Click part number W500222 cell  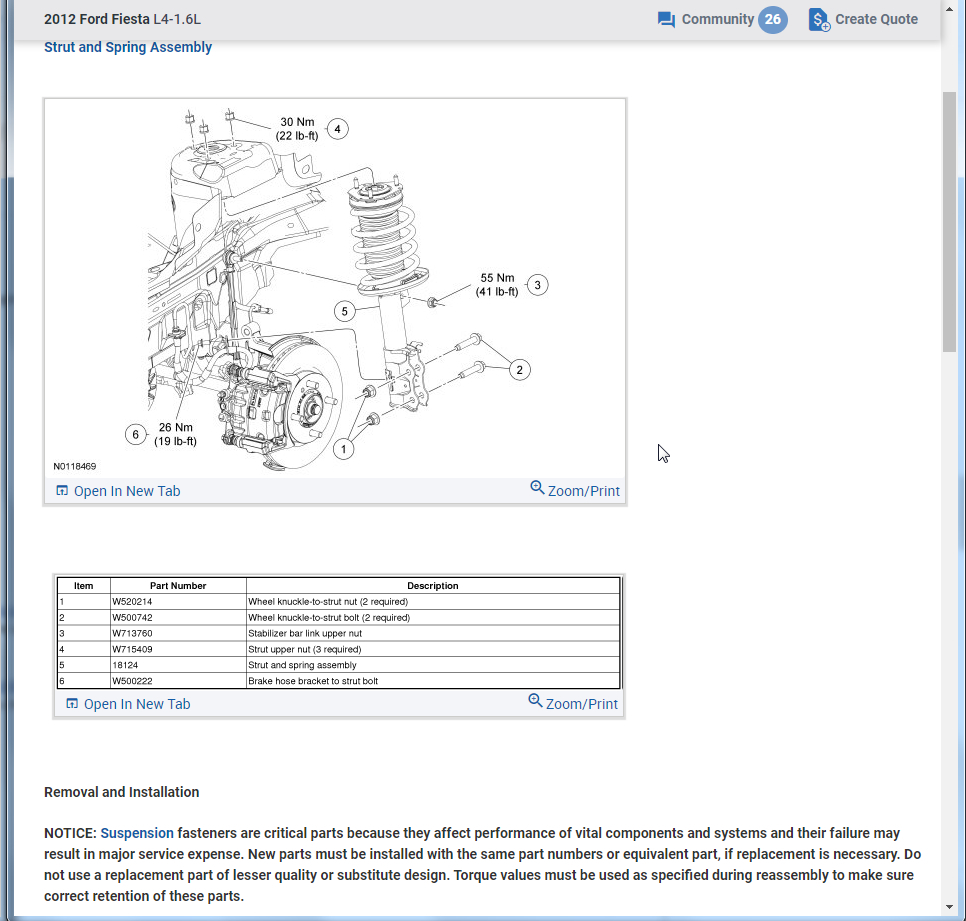coord(178,681)
